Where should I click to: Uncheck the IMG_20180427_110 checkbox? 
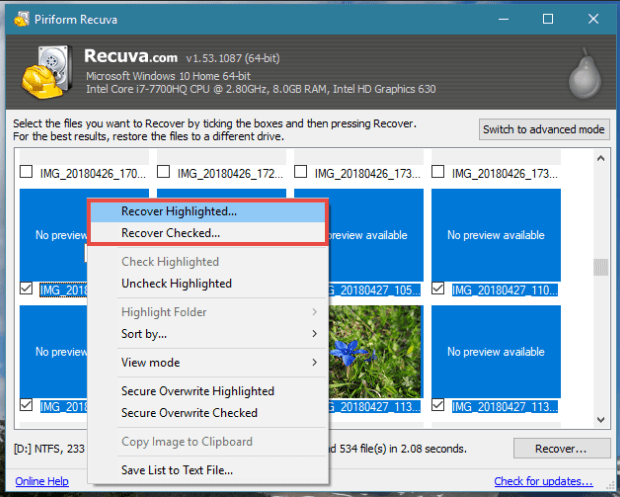(x=439, y=290)
